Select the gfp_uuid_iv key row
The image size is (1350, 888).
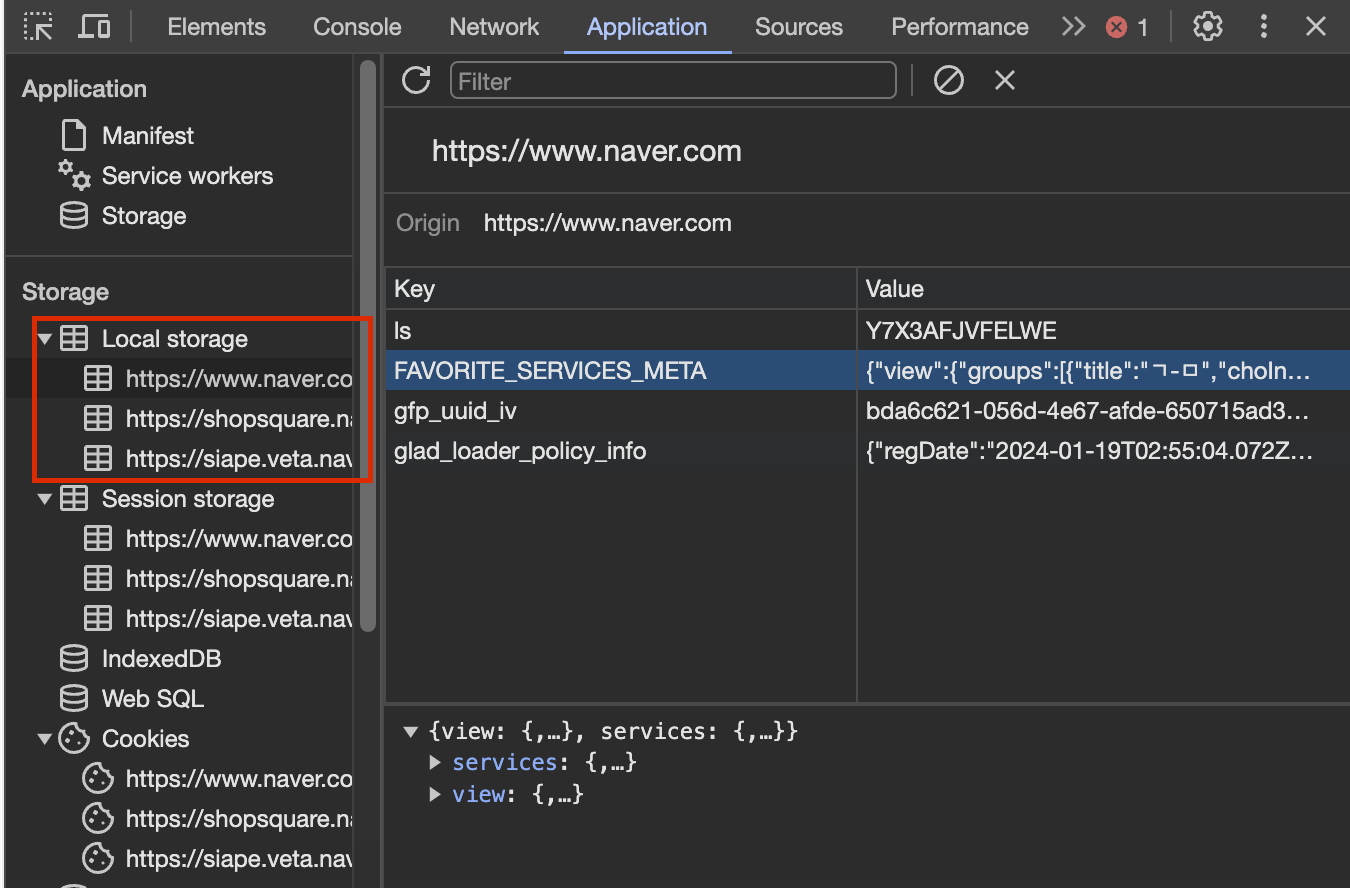pyautogui.click(x=620, y=411)
